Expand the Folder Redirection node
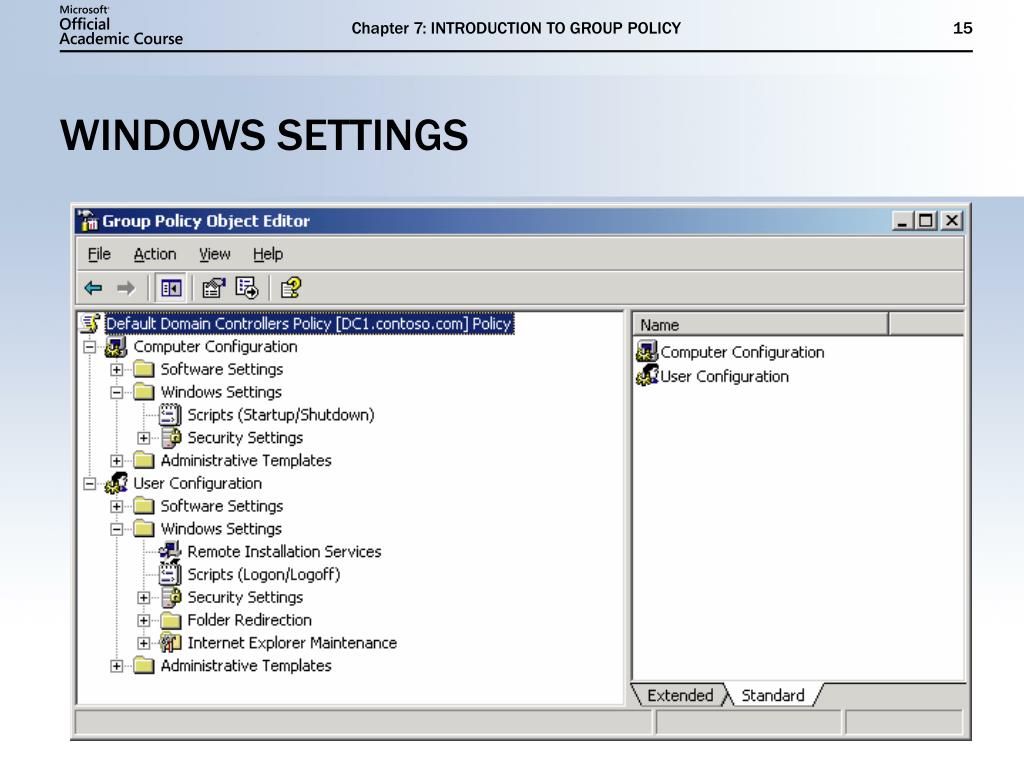This screenshot has height=768, width=1024. (x=144, y=620)
